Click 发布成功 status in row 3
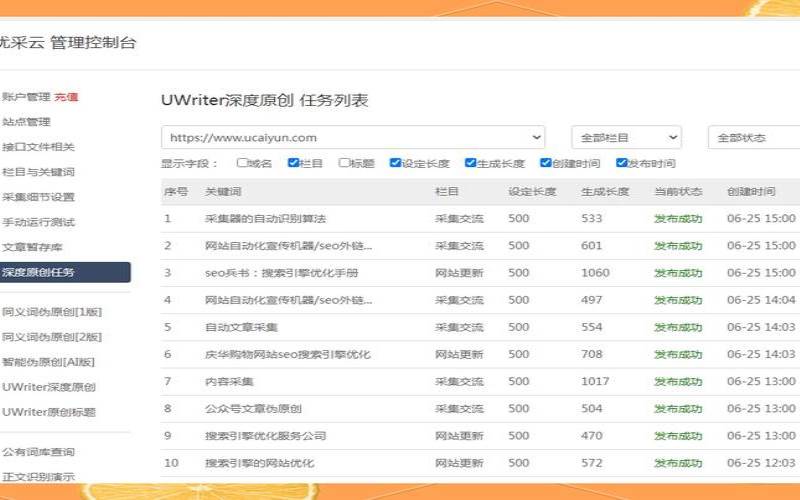 pyautogui.click(x=678, y=273)
